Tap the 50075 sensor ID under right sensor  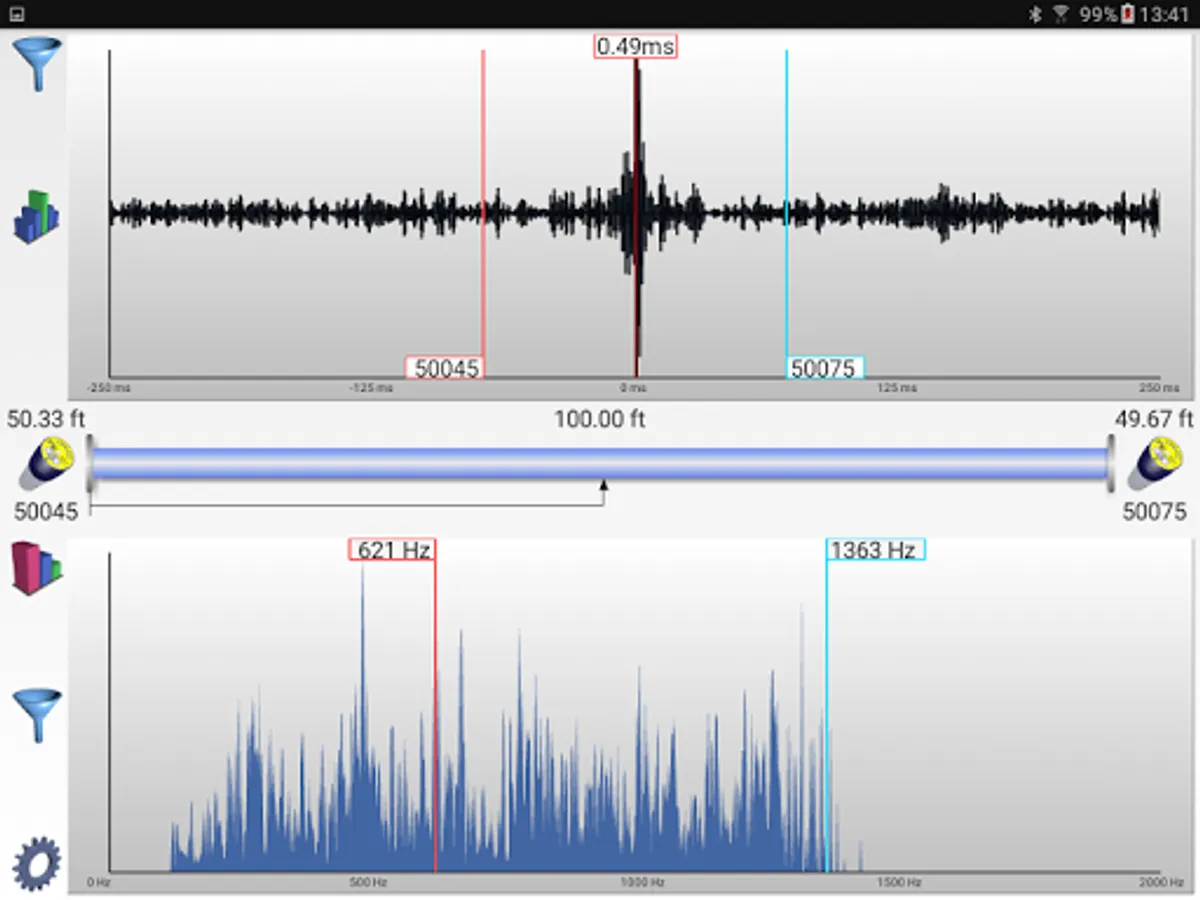1154,511
